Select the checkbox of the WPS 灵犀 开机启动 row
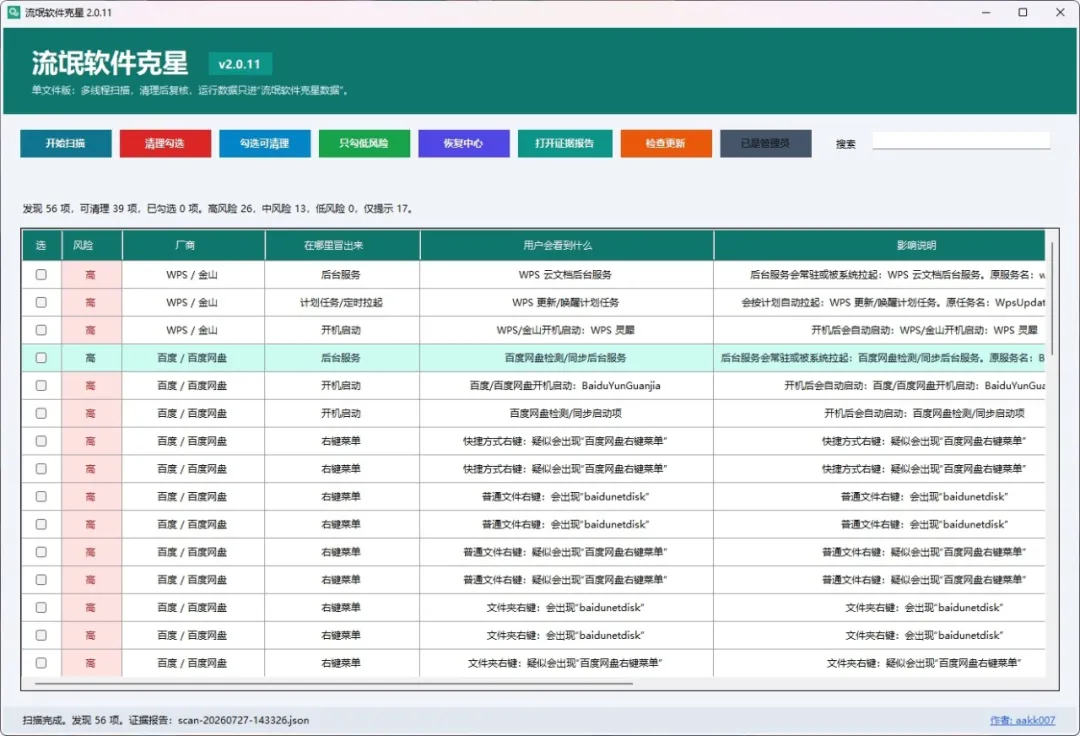1080x736 pixels. coord(41,330)
